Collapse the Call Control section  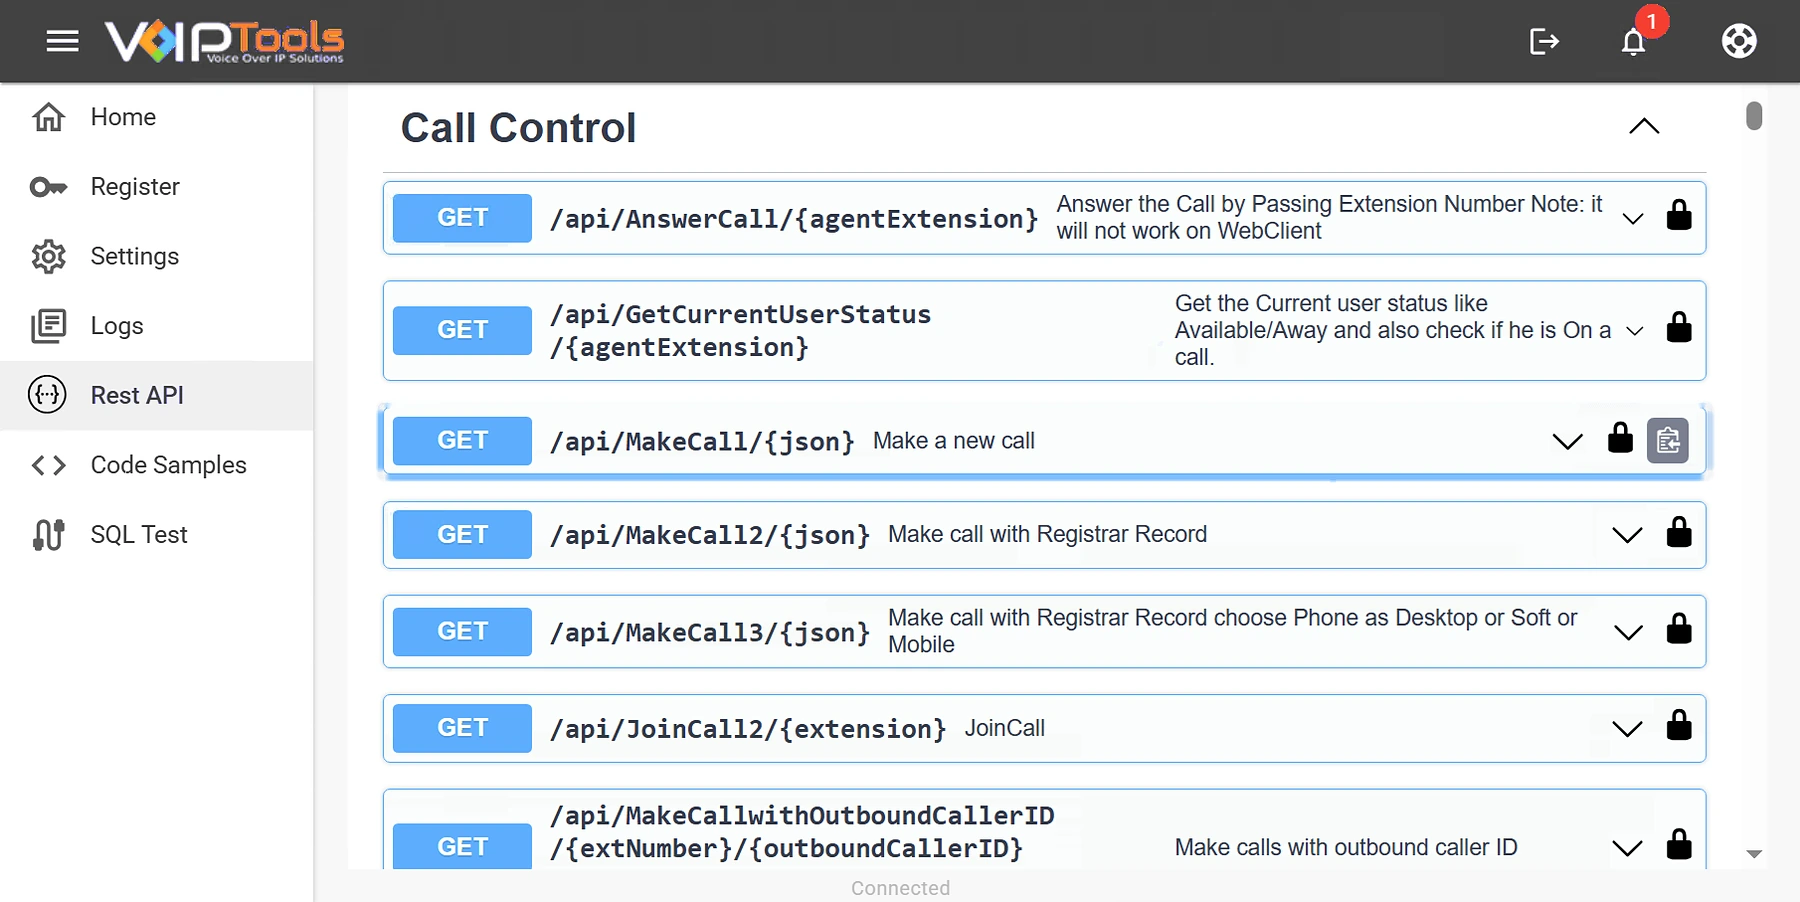click(x=1644, y=126)
